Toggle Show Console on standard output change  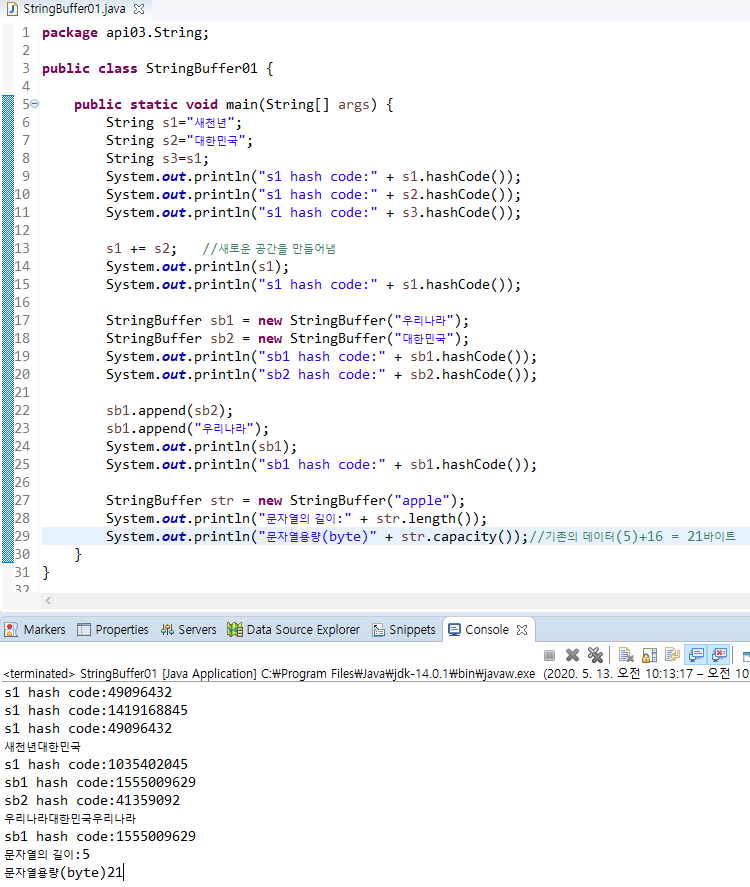[696, 655]
